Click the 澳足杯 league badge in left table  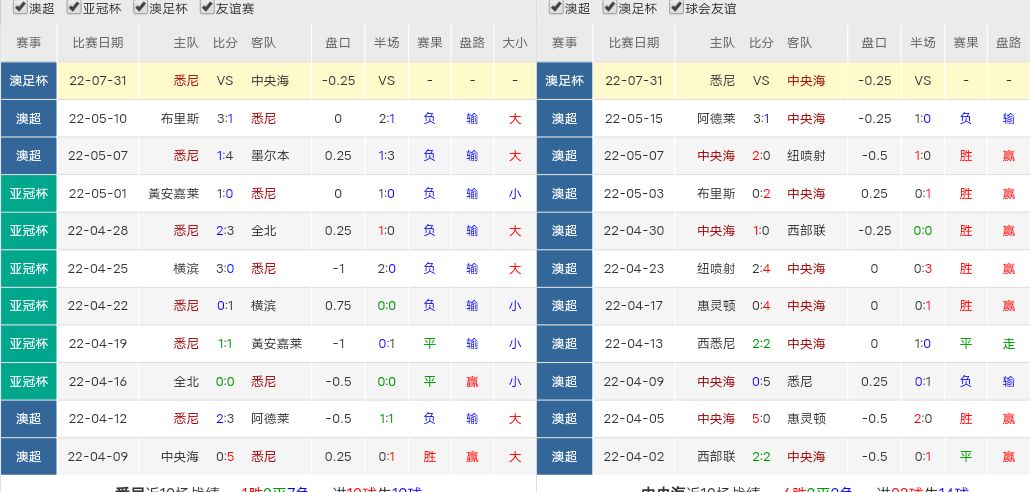tap(29, 81)
